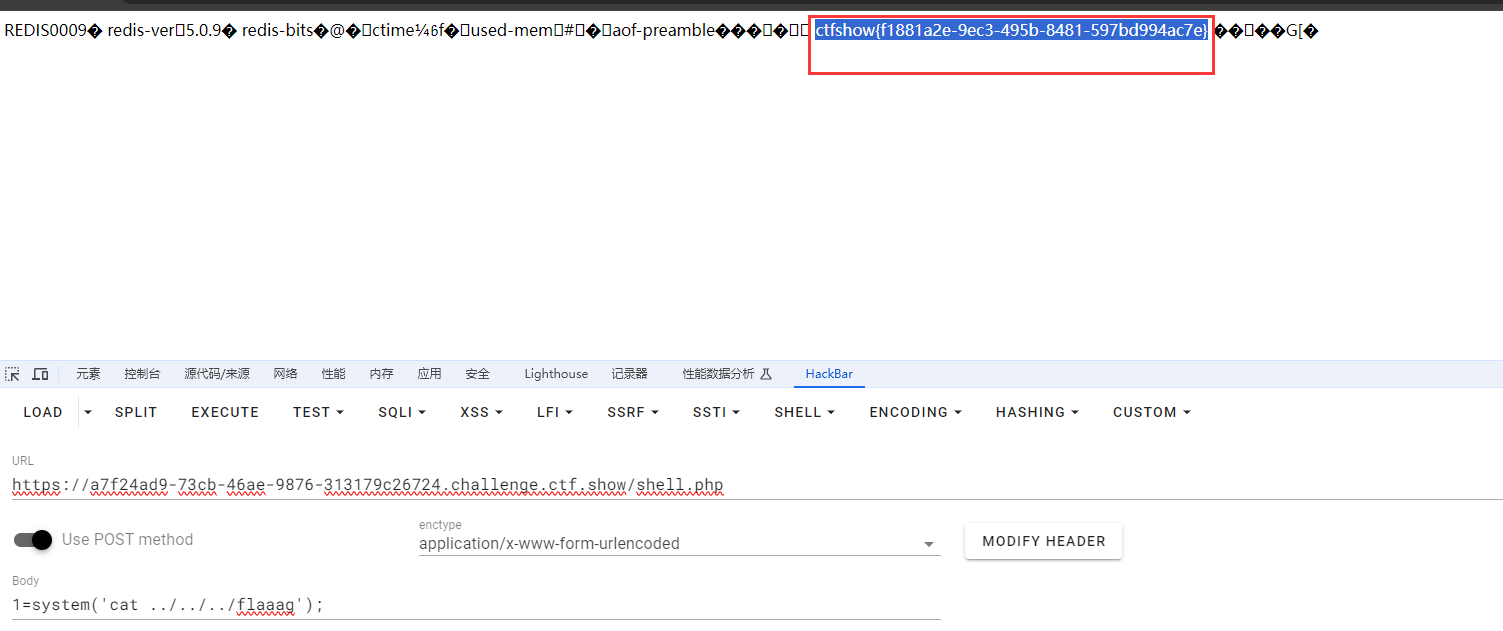Click the SPLIT button
This screenshot has height=631, width=1503.
coord(136,412)
